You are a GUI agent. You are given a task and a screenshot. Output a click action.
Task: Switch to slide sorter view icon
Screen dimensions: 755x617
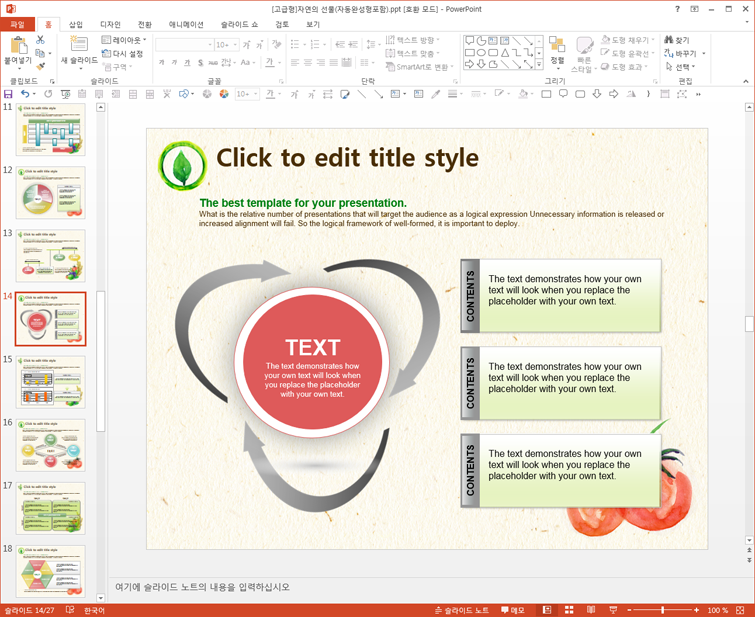point(569,610)
